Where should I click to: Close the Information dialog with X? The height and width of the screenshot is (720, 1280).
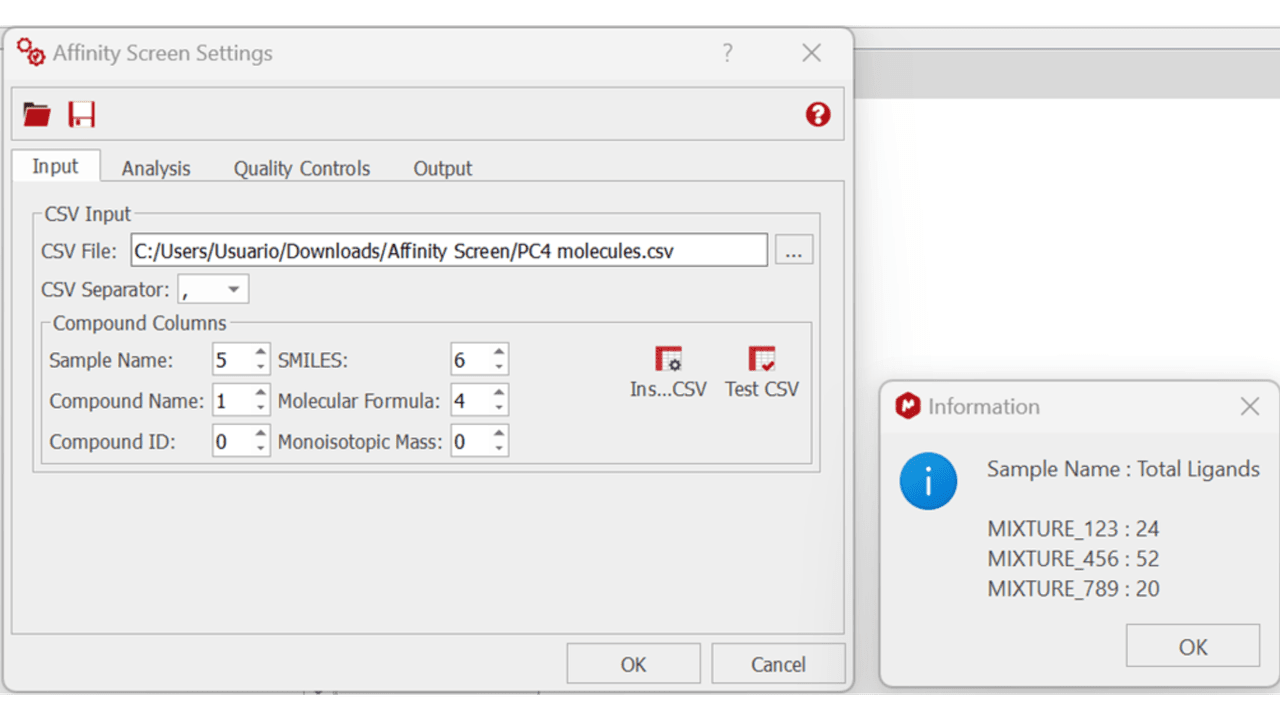click(1250, 406)
